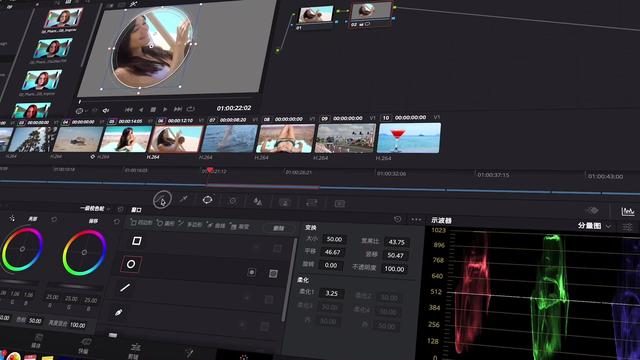Open the Curves palette icon
This screenshot has width=640, height=360.
coord(162,200)
